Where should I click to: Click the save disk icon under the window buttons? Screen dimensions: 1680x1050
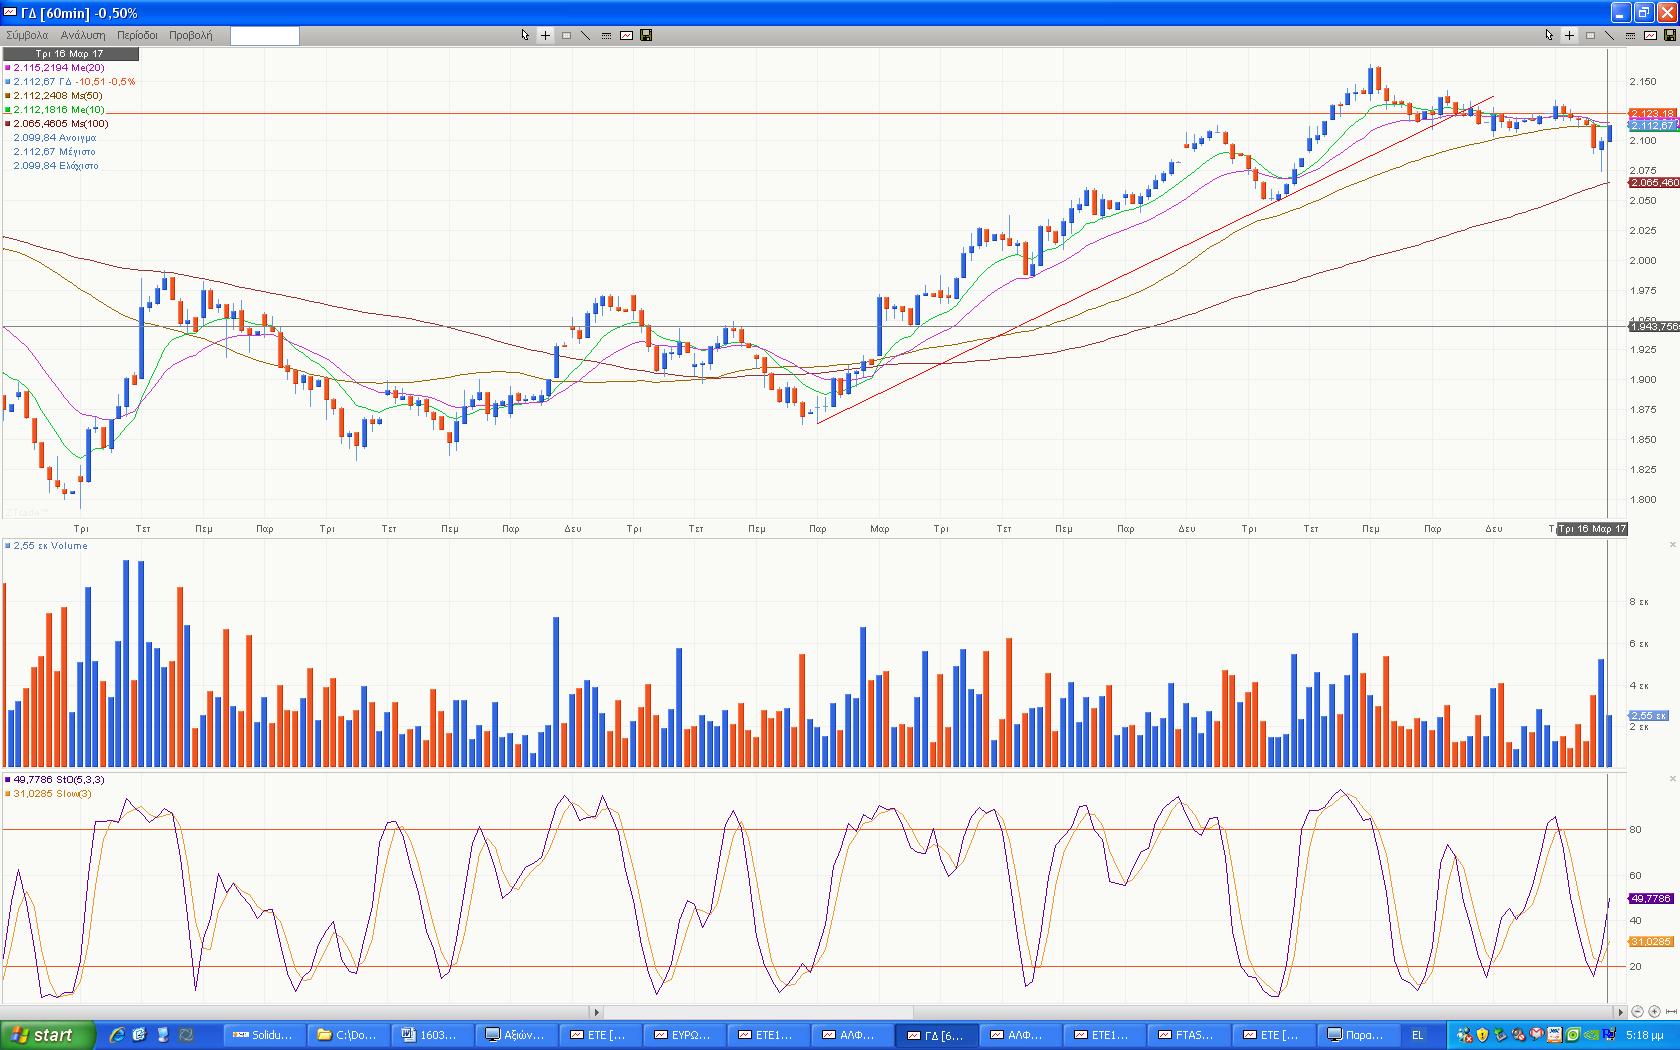(1670, 35)
